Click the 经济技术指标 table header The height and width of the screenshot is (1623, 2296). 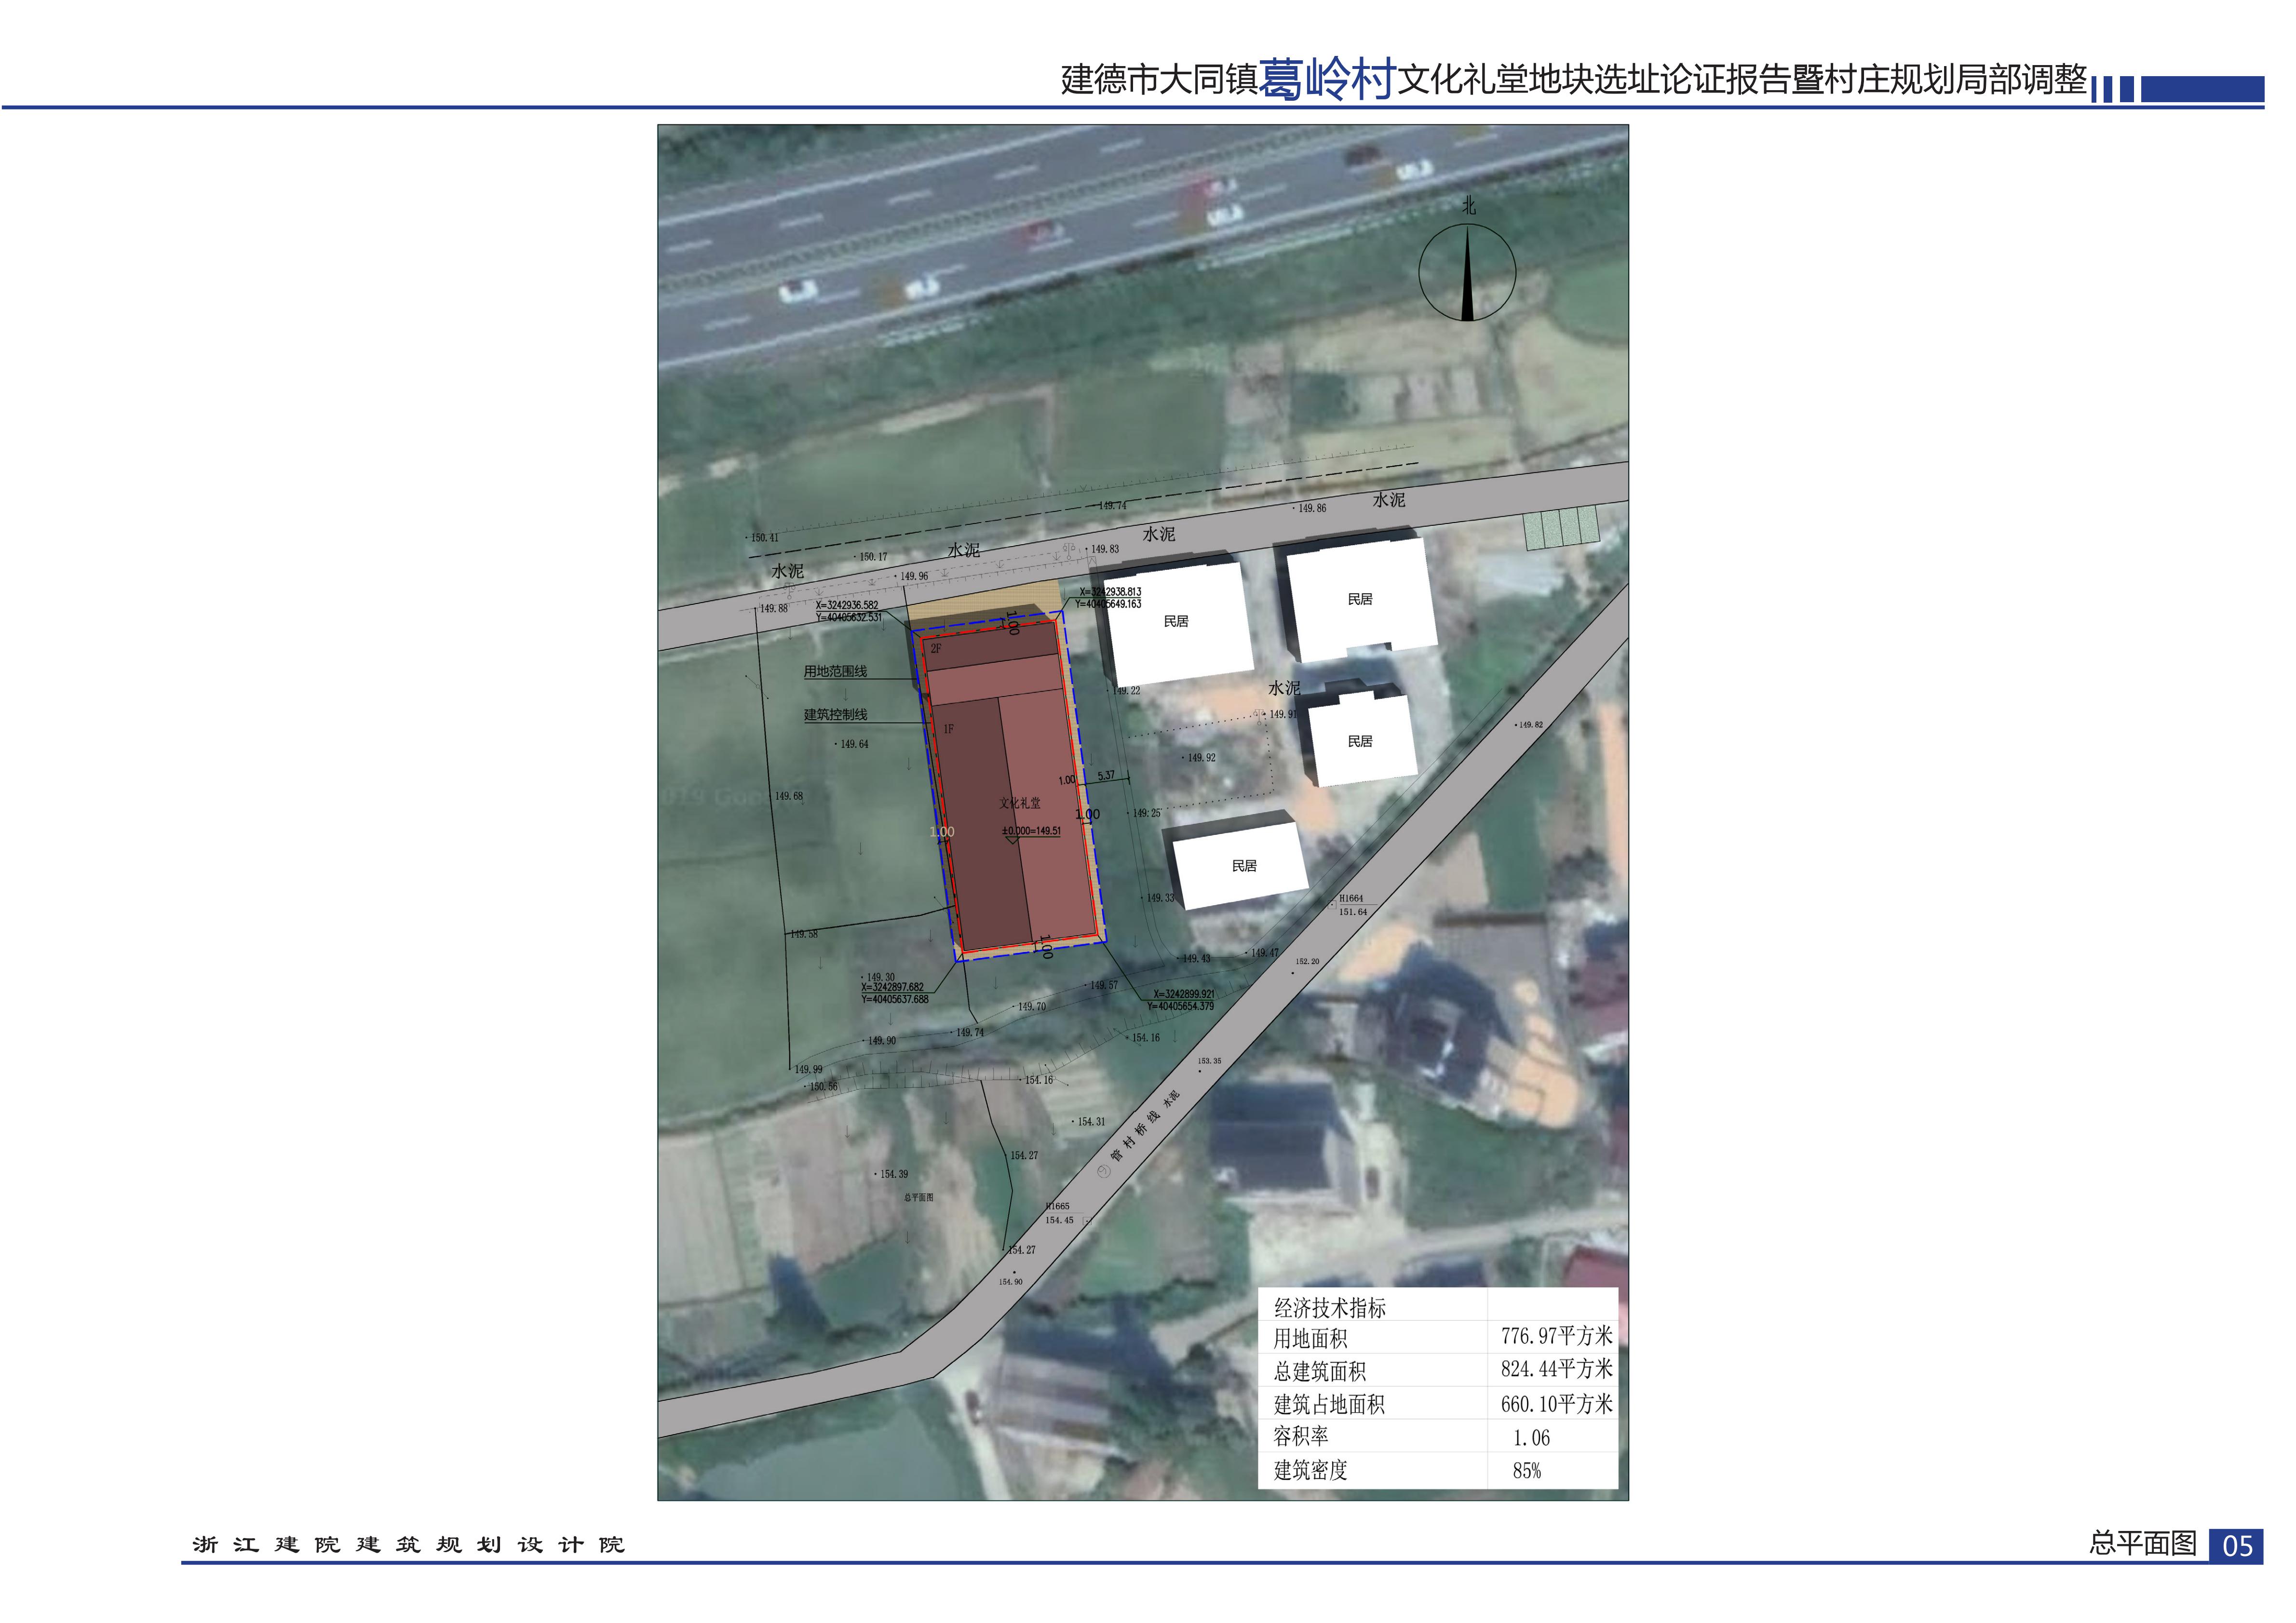click(x=1330, y=1308)
